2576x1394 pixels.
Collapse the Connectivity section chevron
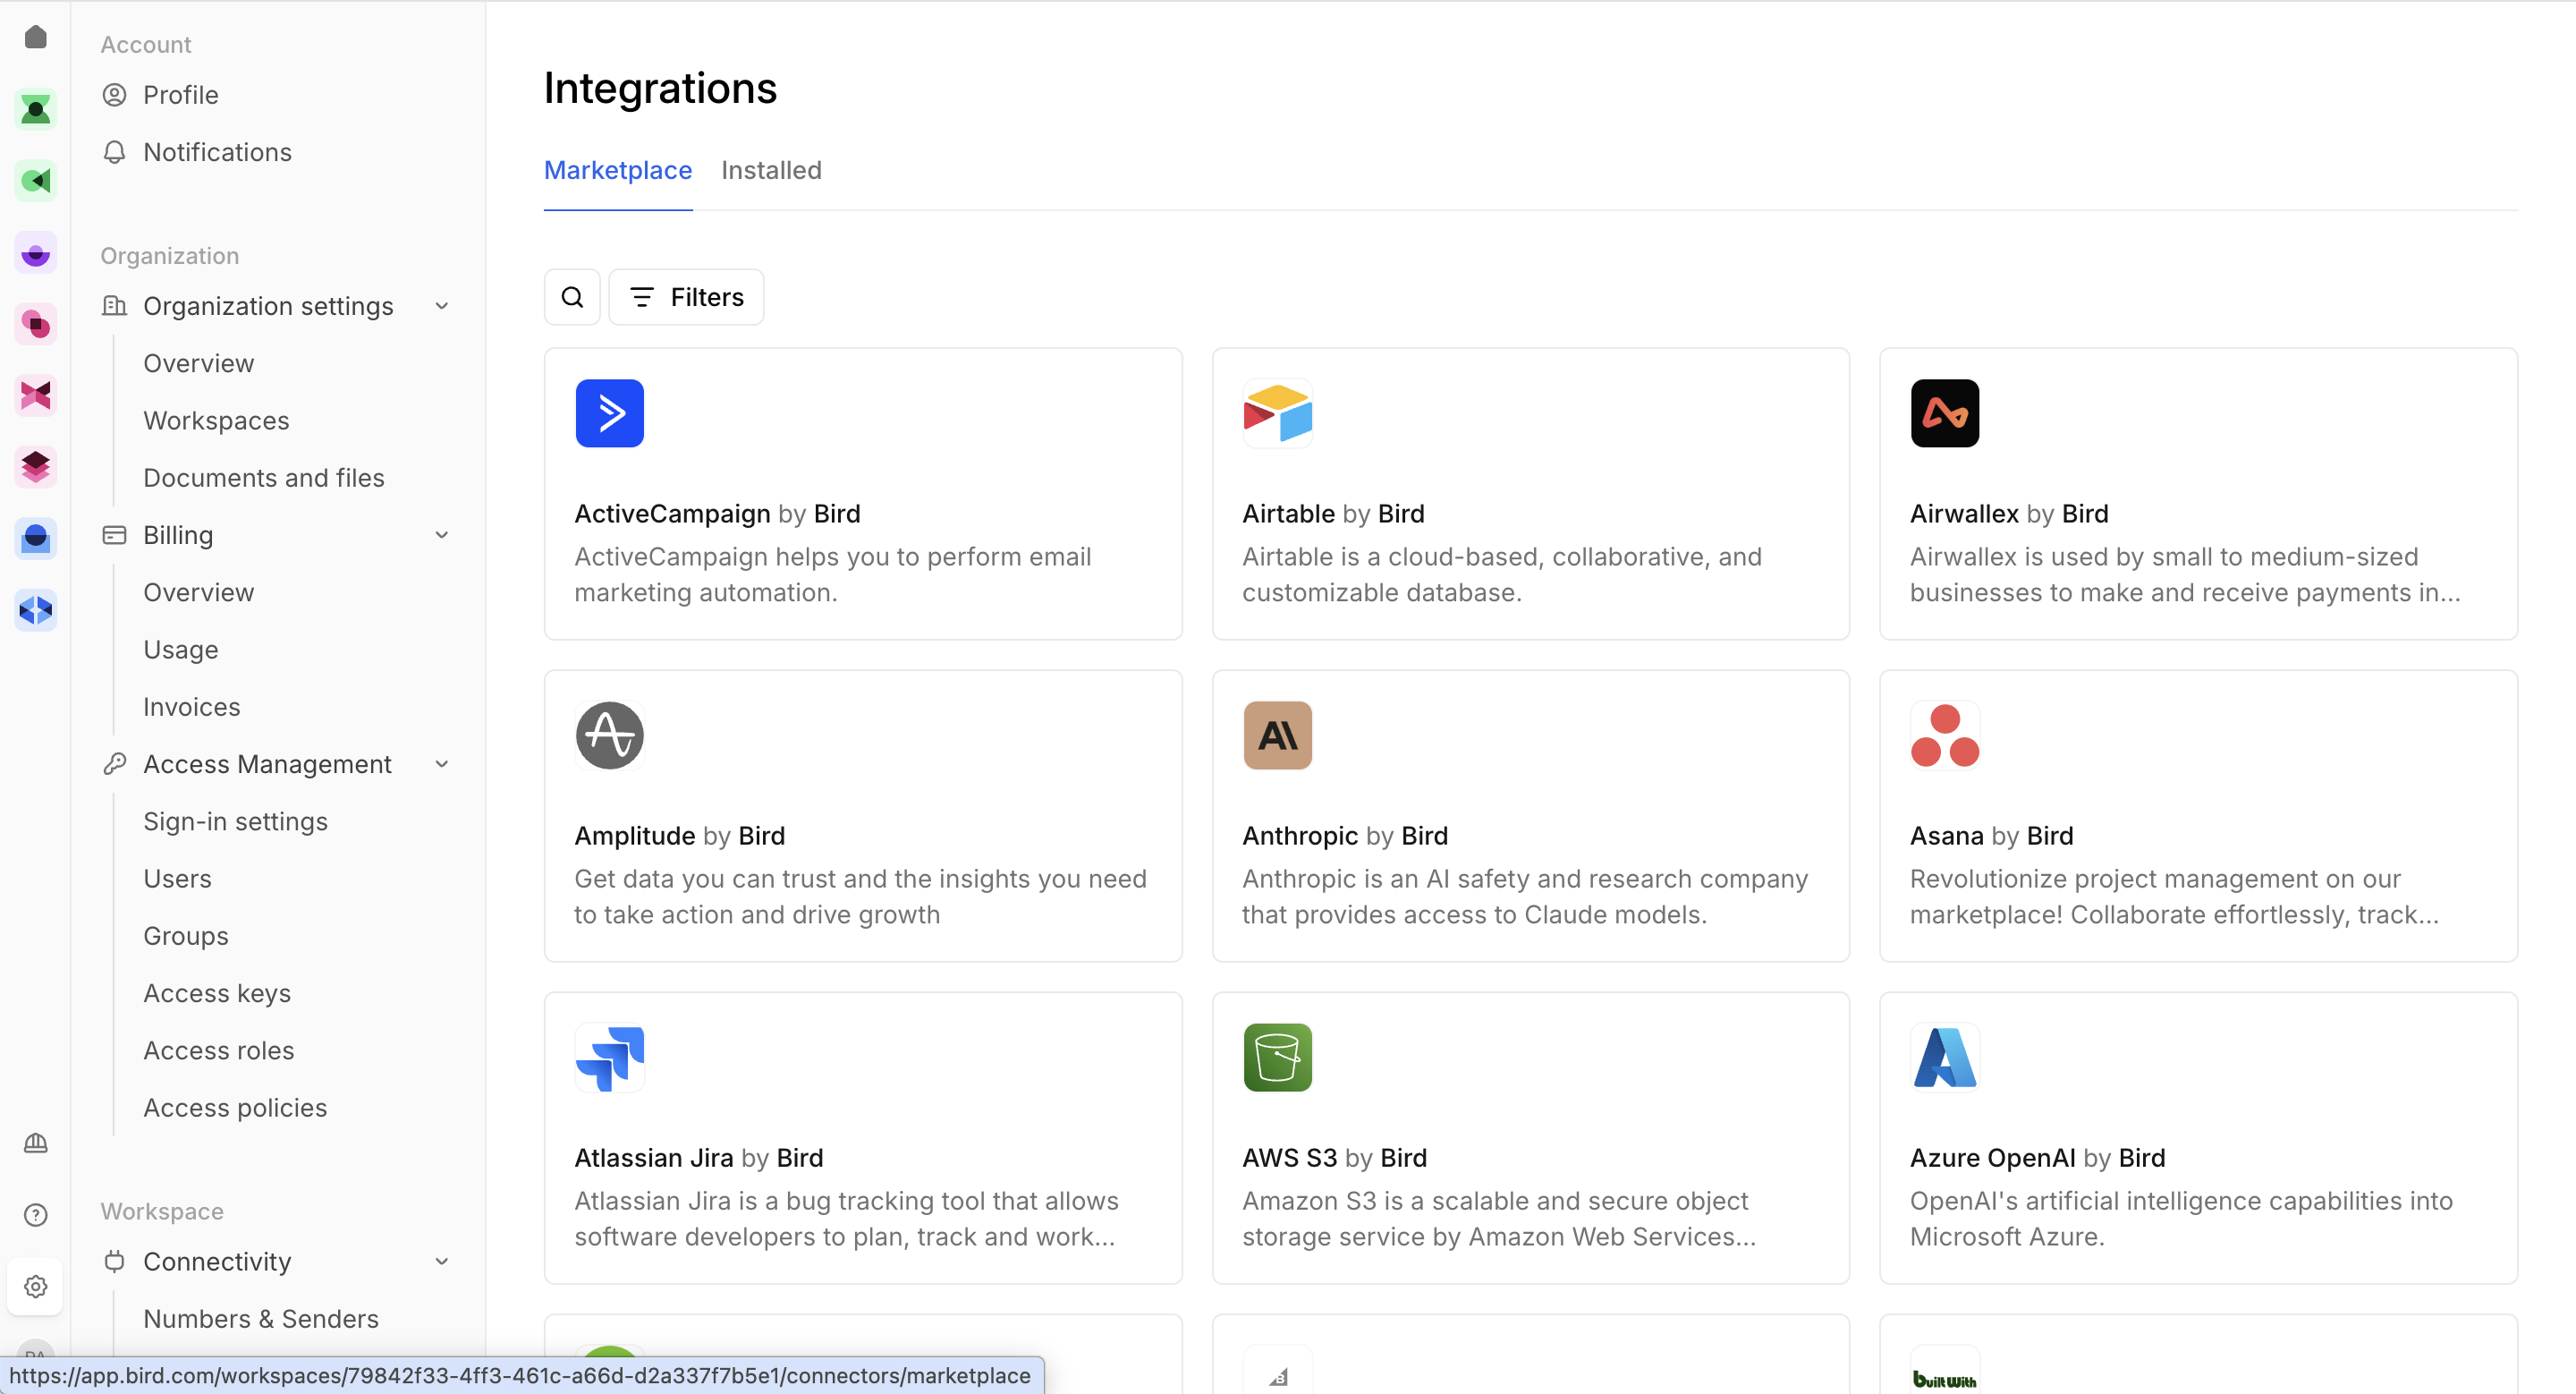coord(442,1261)
